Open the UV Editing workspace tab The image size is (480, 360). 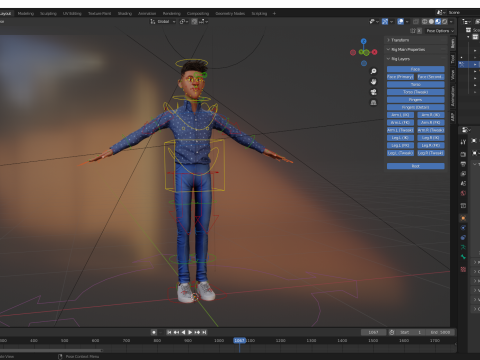pos(72,14)
